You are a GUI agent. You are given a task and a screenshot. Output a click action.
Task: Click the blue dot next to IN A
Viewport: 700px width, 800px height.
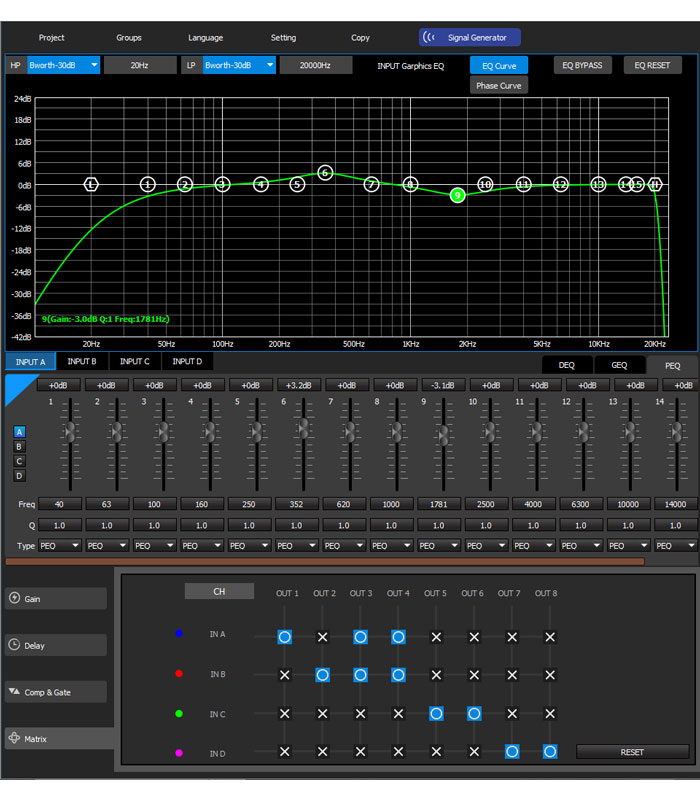point(179,634)
